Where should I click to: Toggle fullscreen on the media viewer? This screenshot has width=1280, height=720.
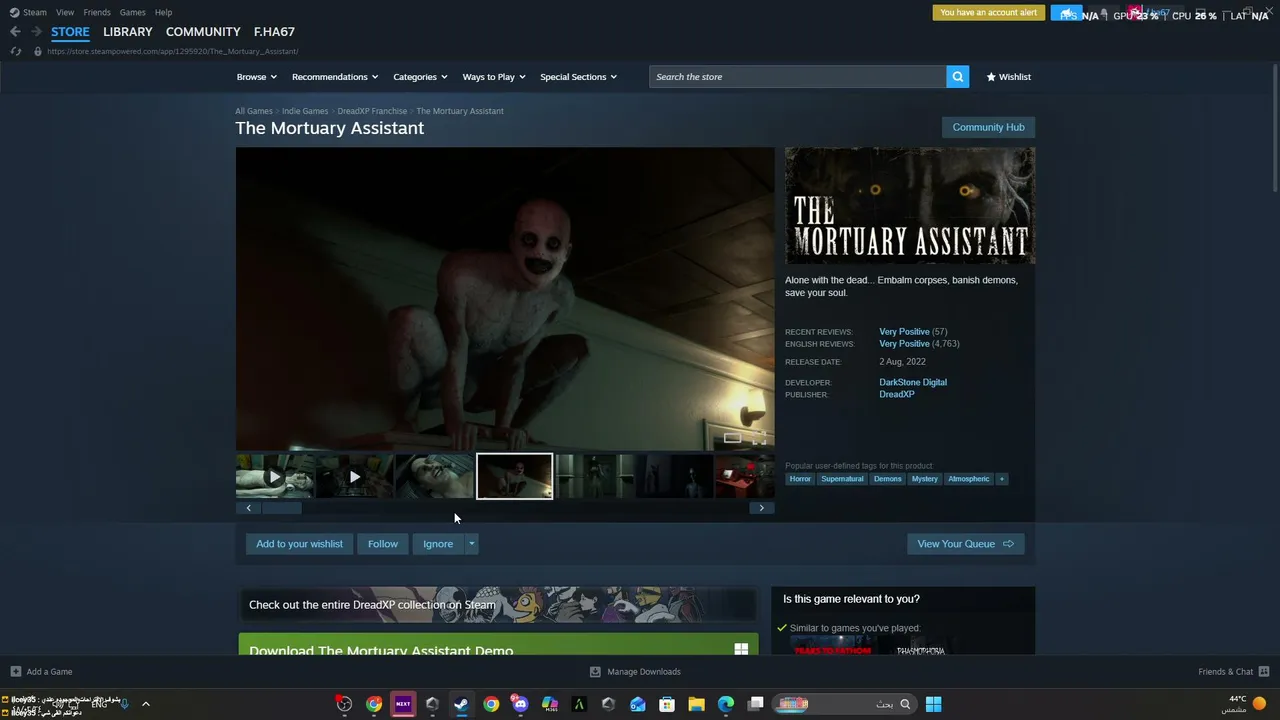[759, 438]
